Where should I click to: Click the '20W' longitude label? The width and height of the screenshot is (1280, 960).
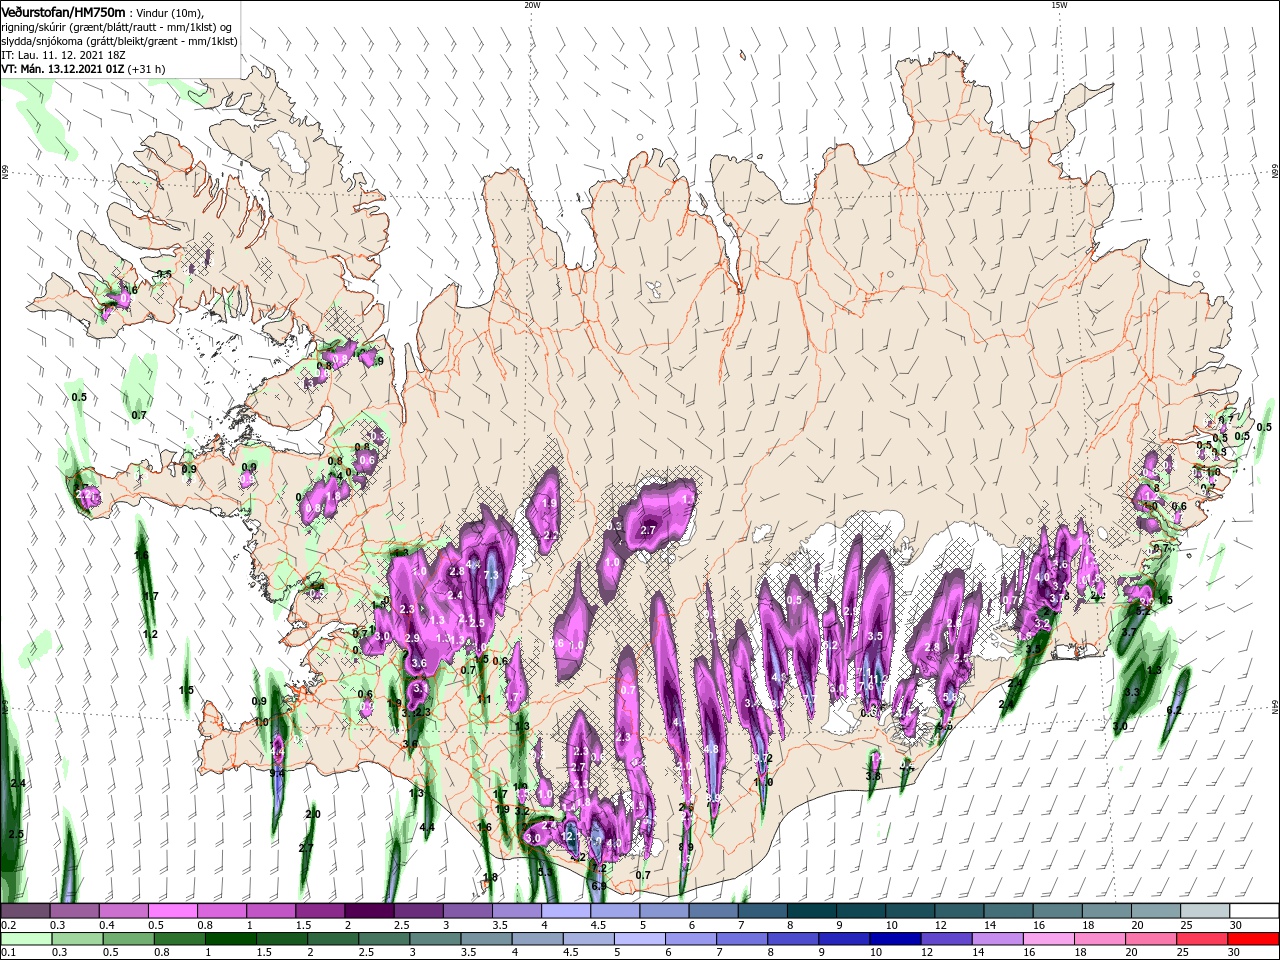532,5
